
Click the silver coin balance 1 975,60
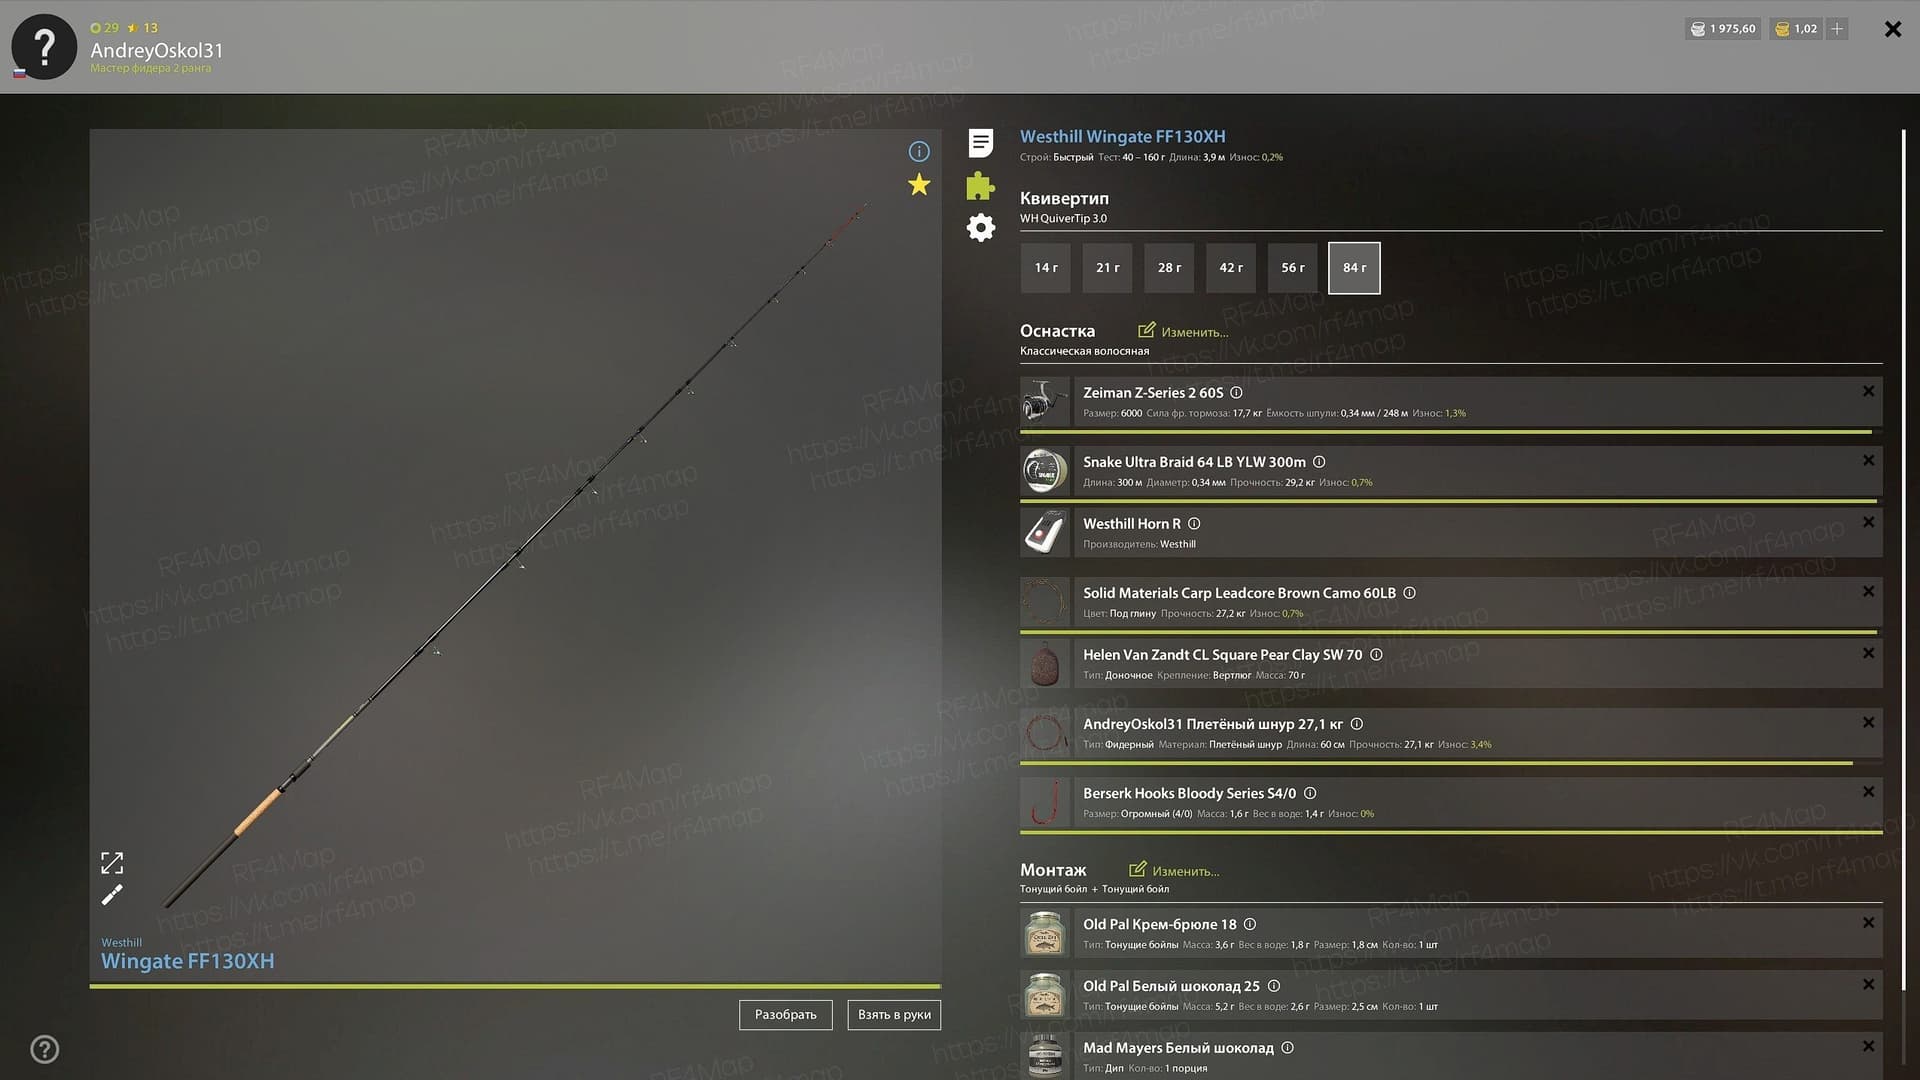1723,29
